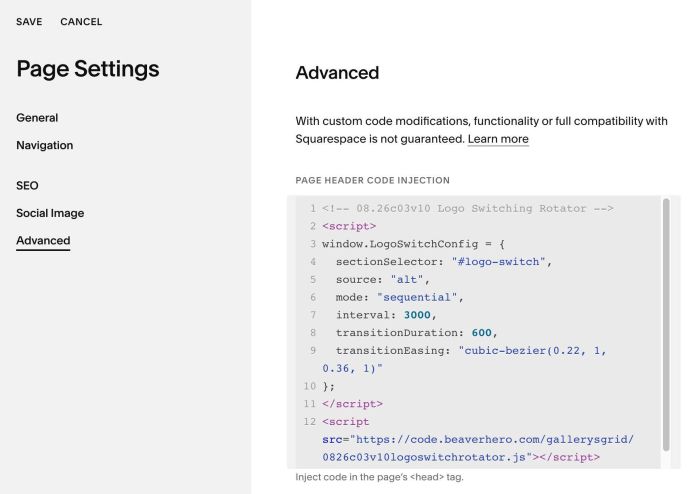This screenshot has width=700, height=494.
Task: Click the code editor vertical scrollbar
Action: point(666,324)
